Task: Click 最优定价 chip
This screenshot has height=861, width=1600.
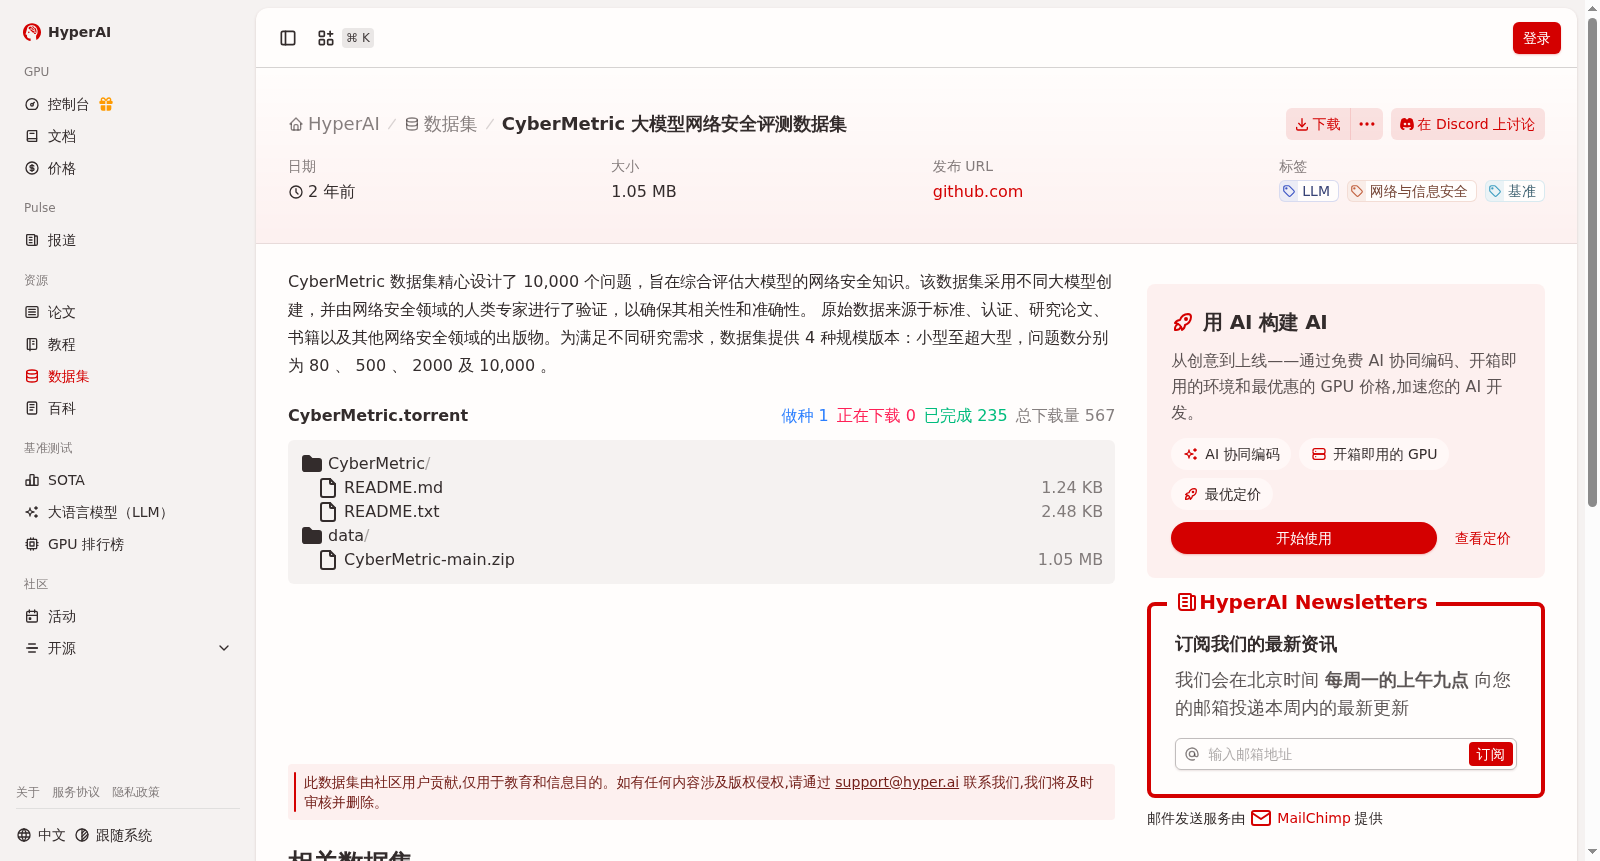Action: tap(1222, 494)
